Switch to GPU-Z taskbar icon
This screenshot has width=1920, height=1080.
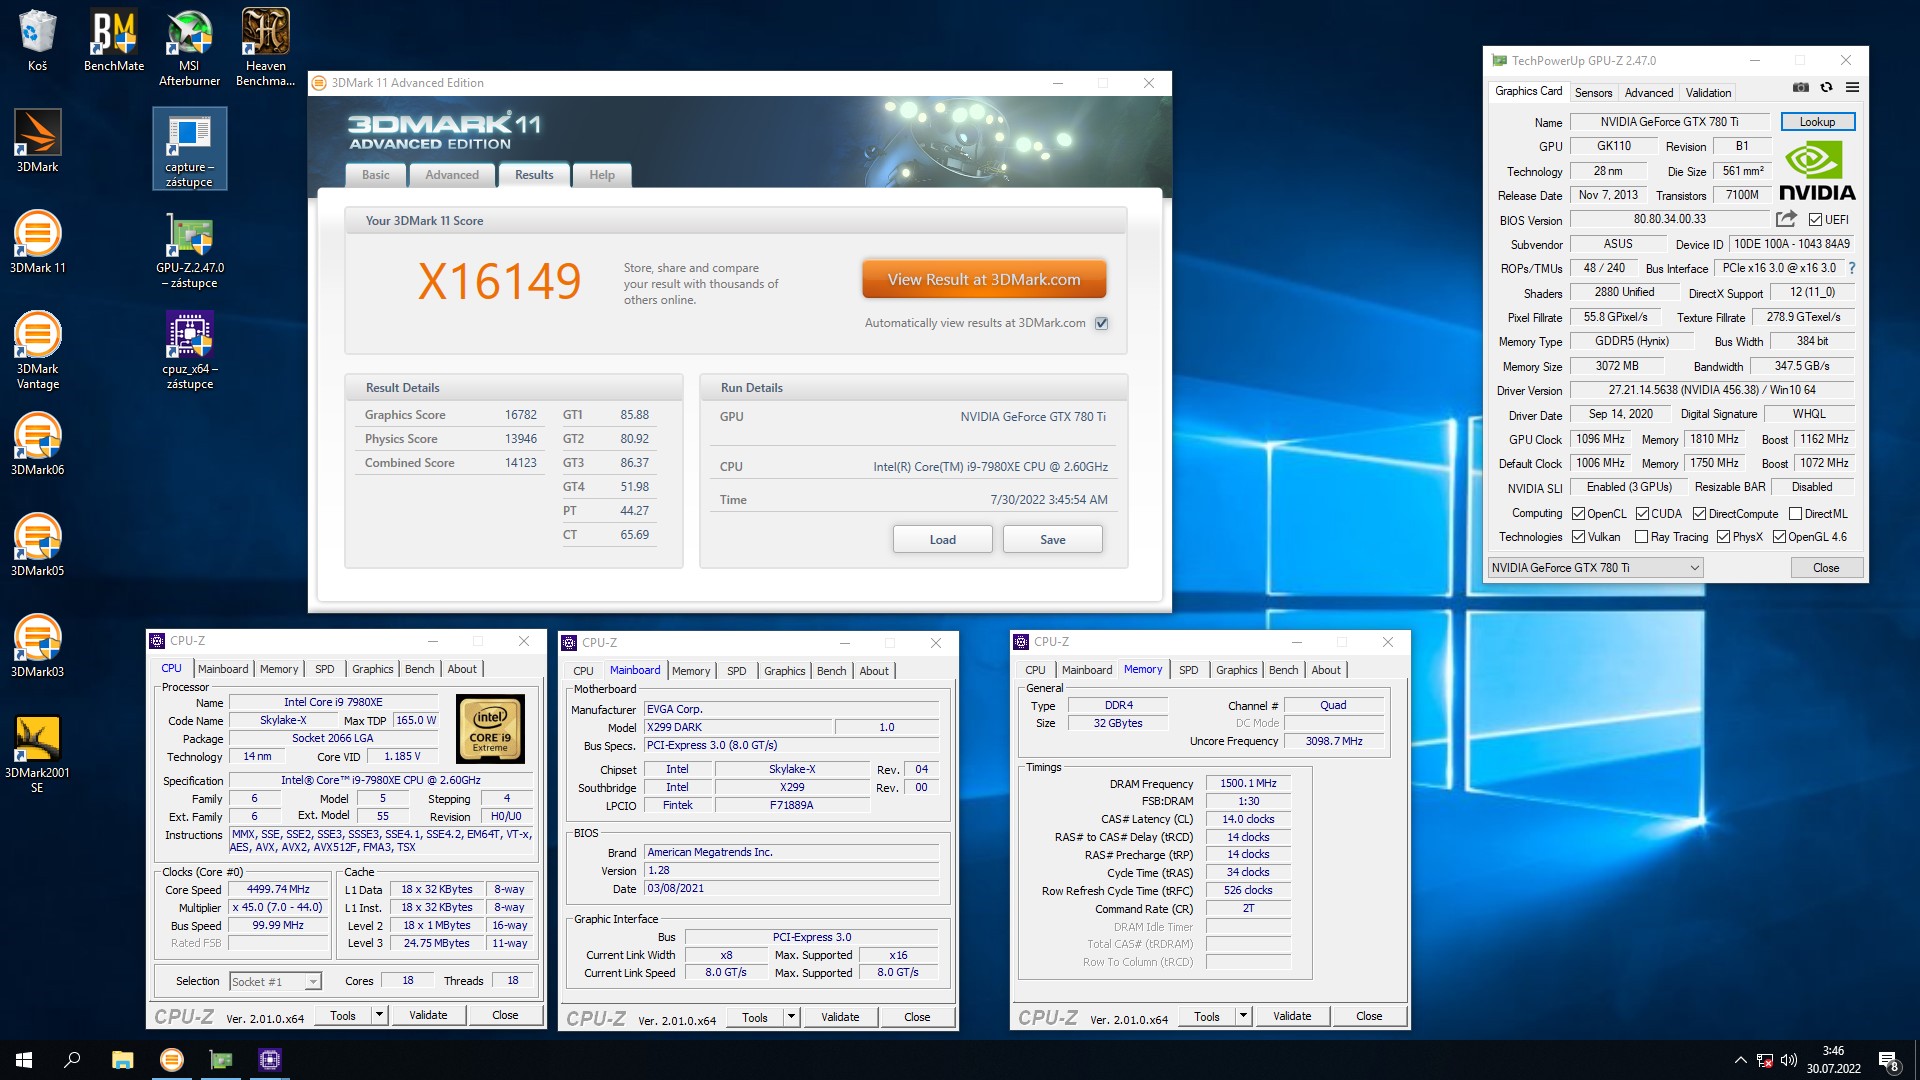pos(221,1060)
